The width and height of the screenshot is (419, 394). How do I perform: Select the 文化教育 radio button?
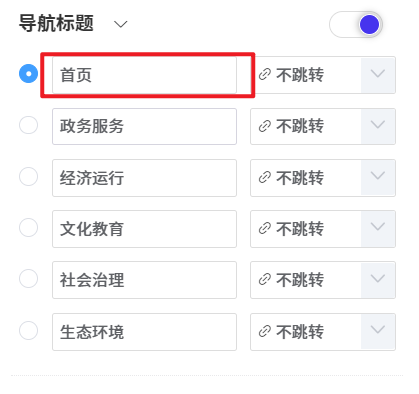pos(28,228)
